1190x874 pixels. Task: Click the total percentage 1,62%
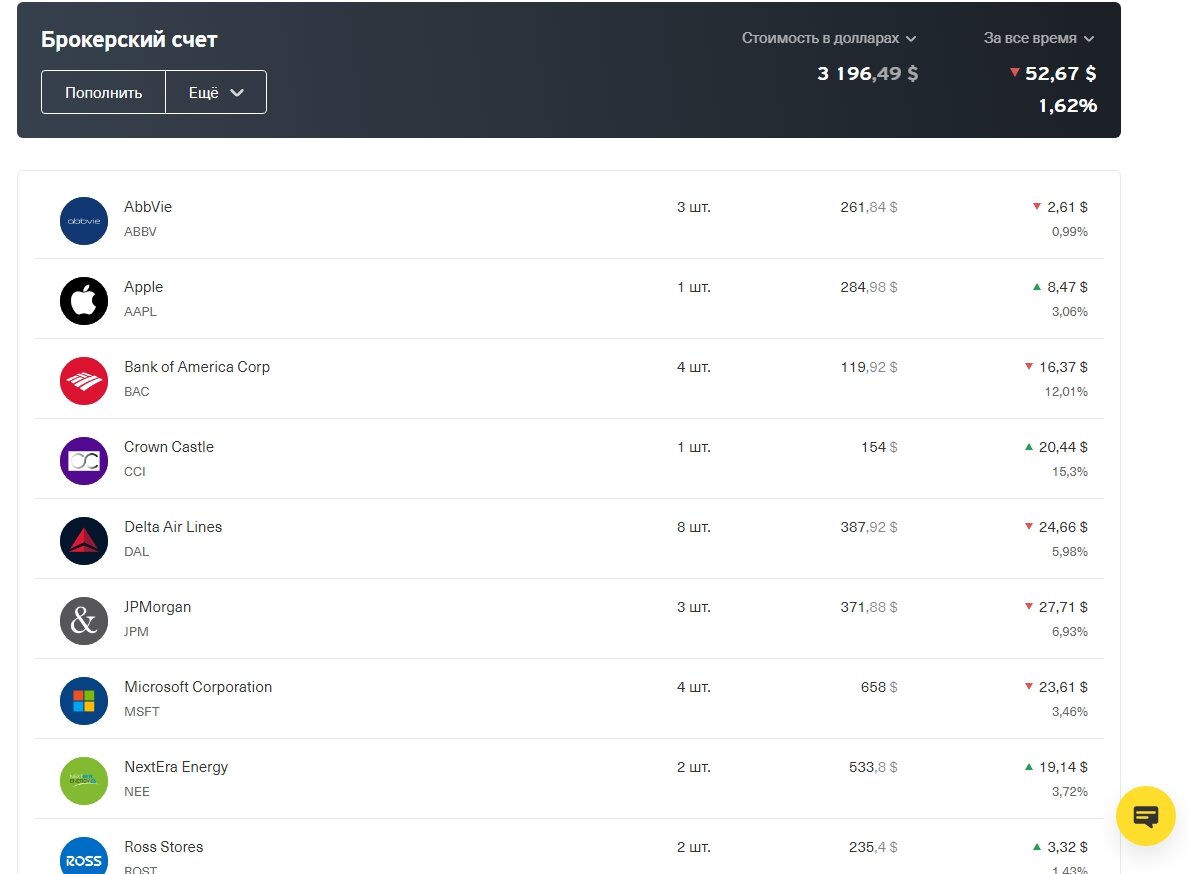tap(1068, 105)
